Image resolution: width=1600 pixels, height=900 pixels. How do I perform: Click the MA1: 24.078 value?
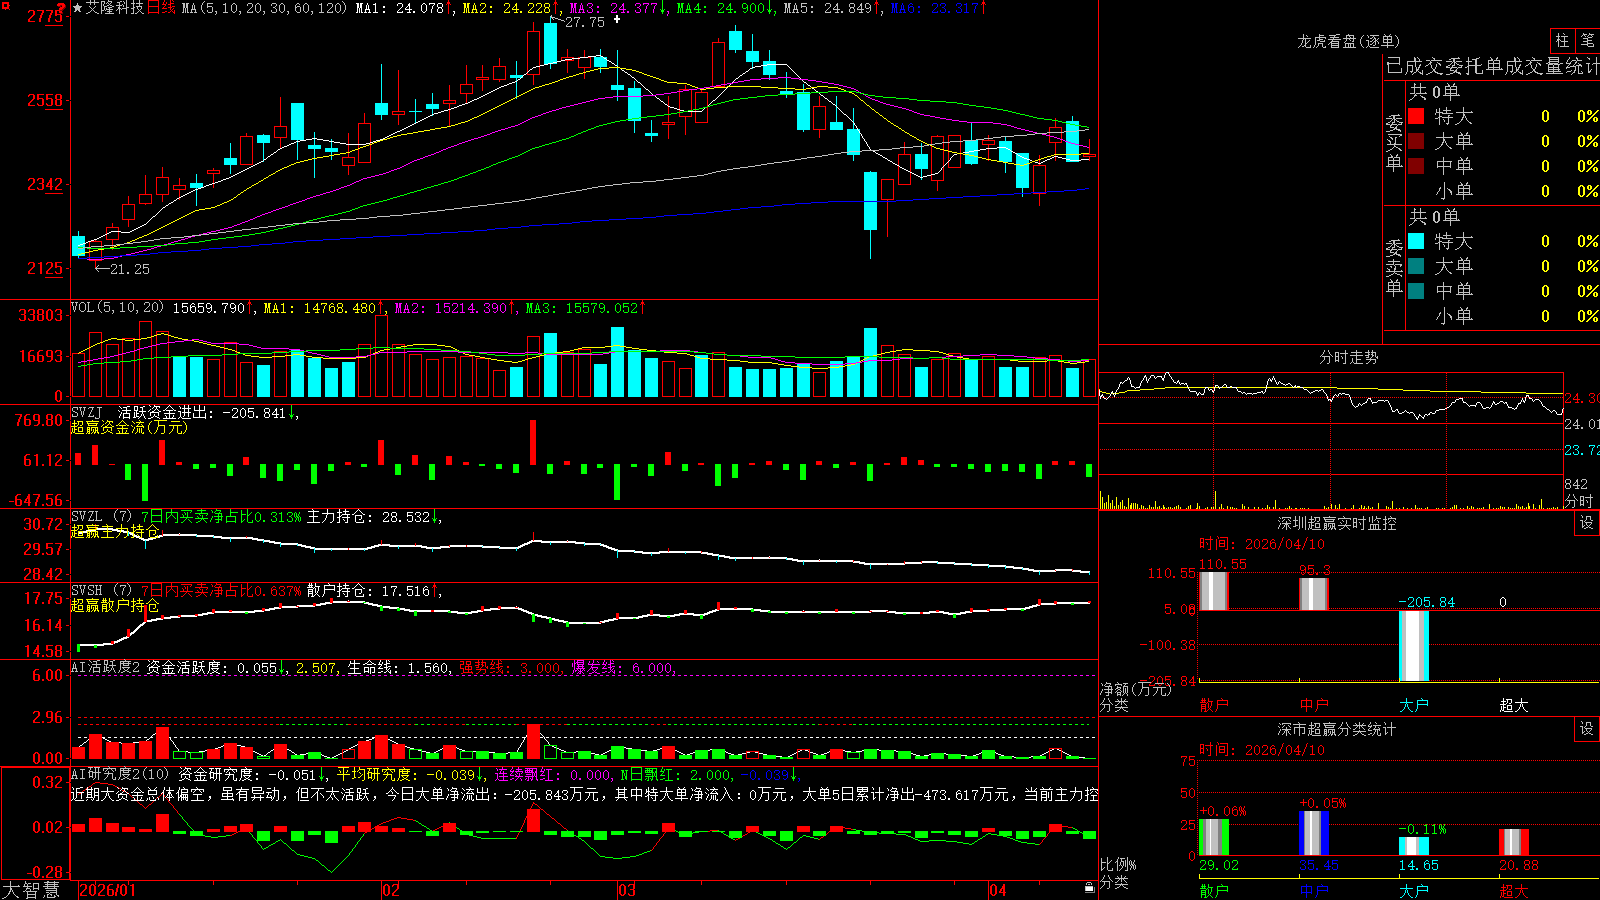click(400, 8)
